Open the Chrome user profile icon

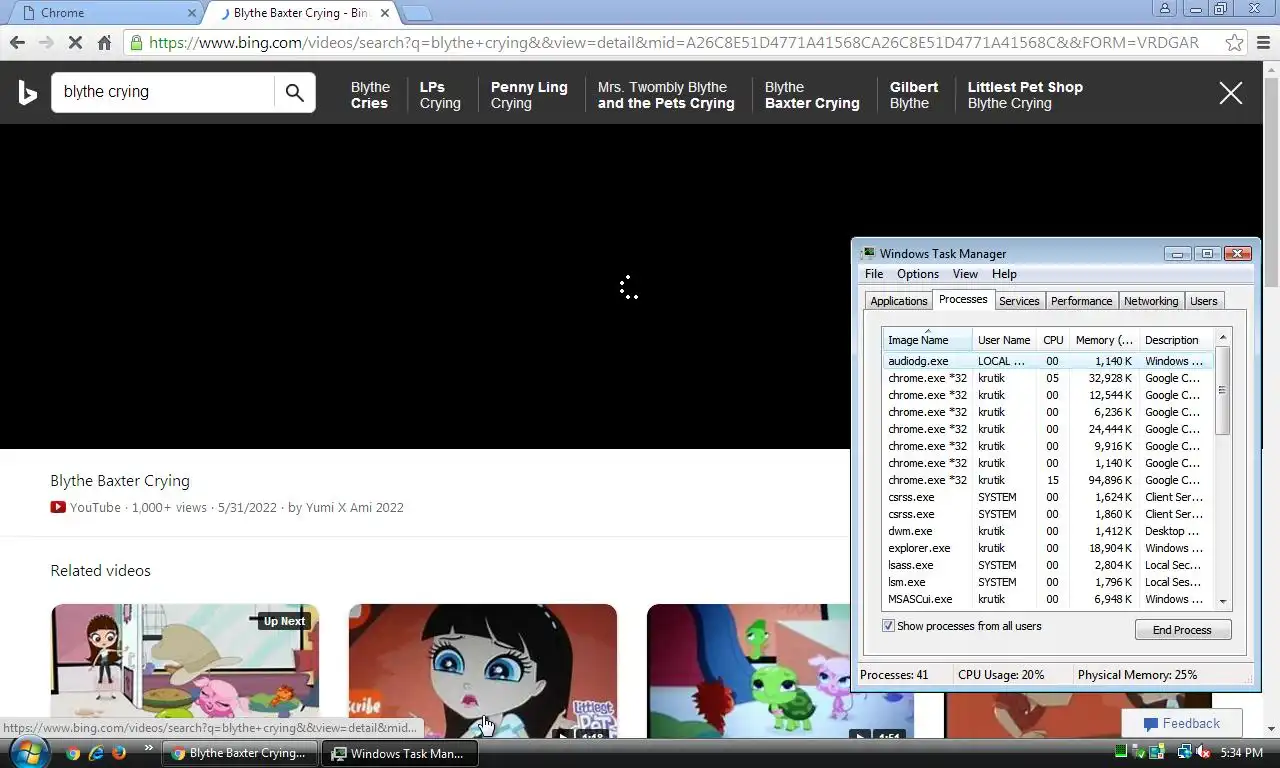coord(1165,9)
